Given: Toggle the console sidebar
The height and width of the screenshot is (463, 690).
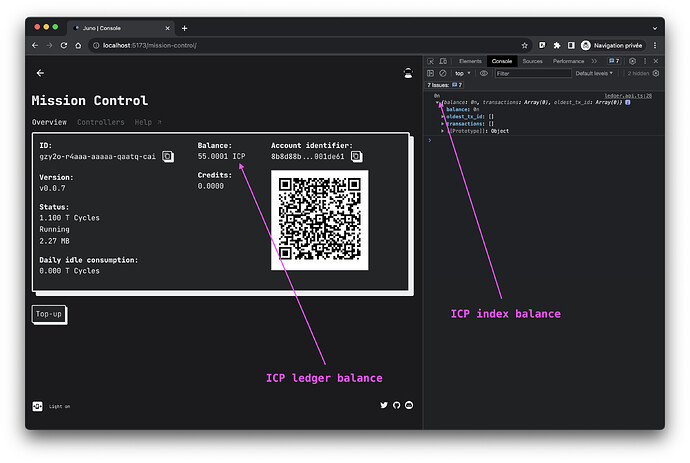Looking at the screenshot, I should tap(430, 73).
